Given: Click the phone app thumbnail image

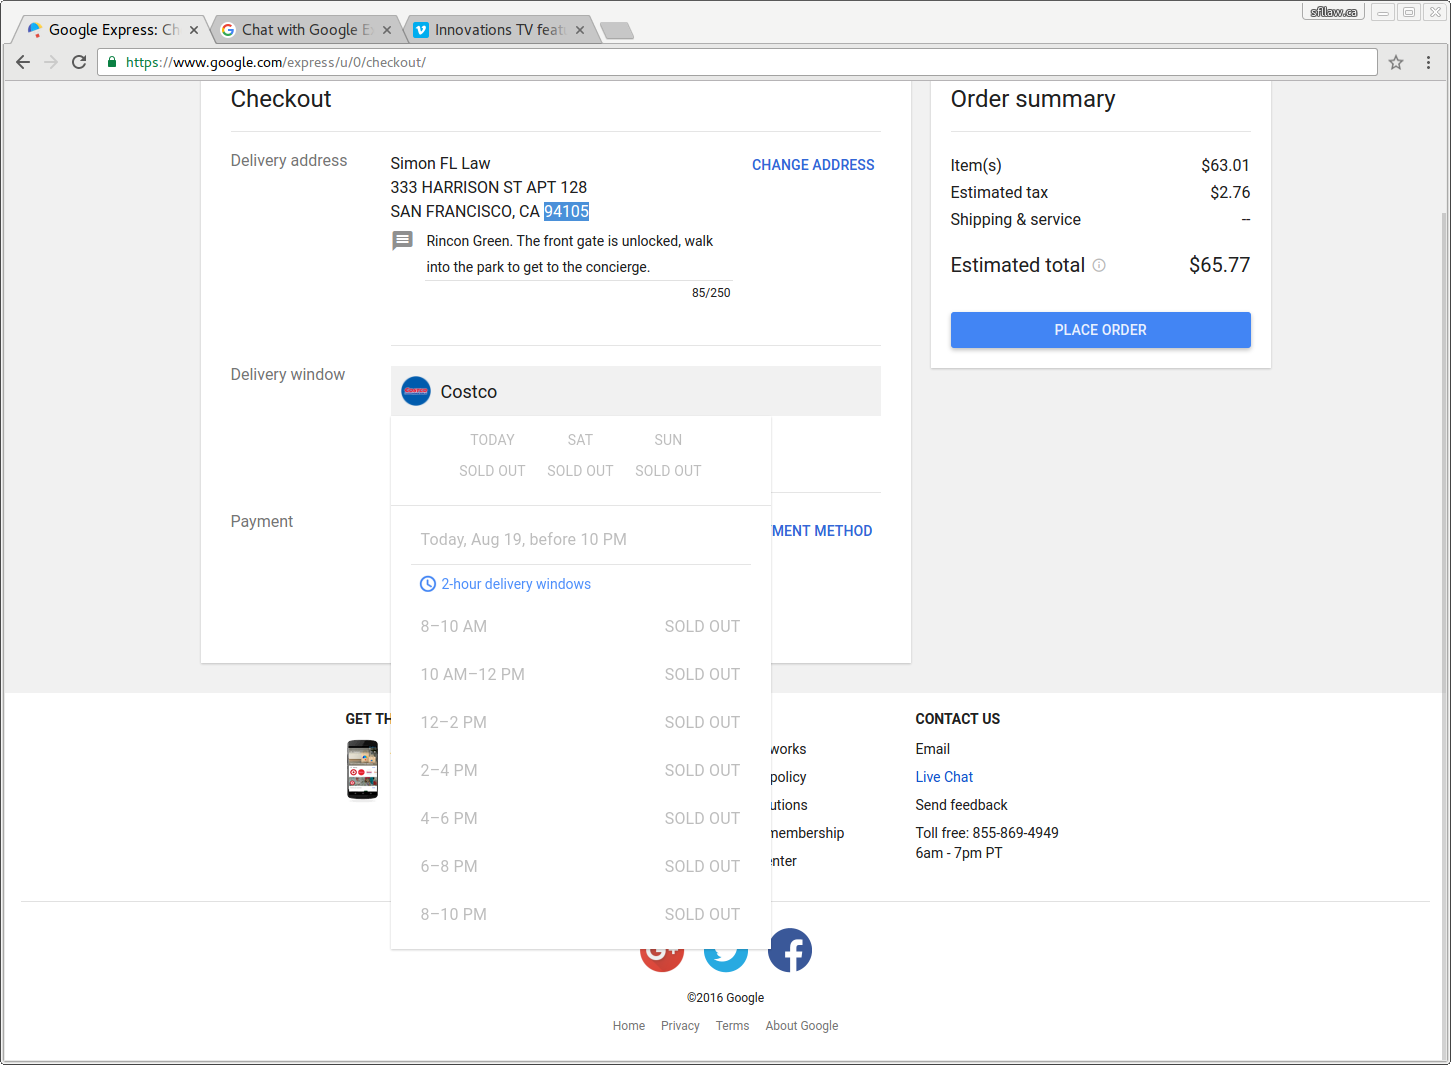Looking at the screenshot, I should pos(362,770).
